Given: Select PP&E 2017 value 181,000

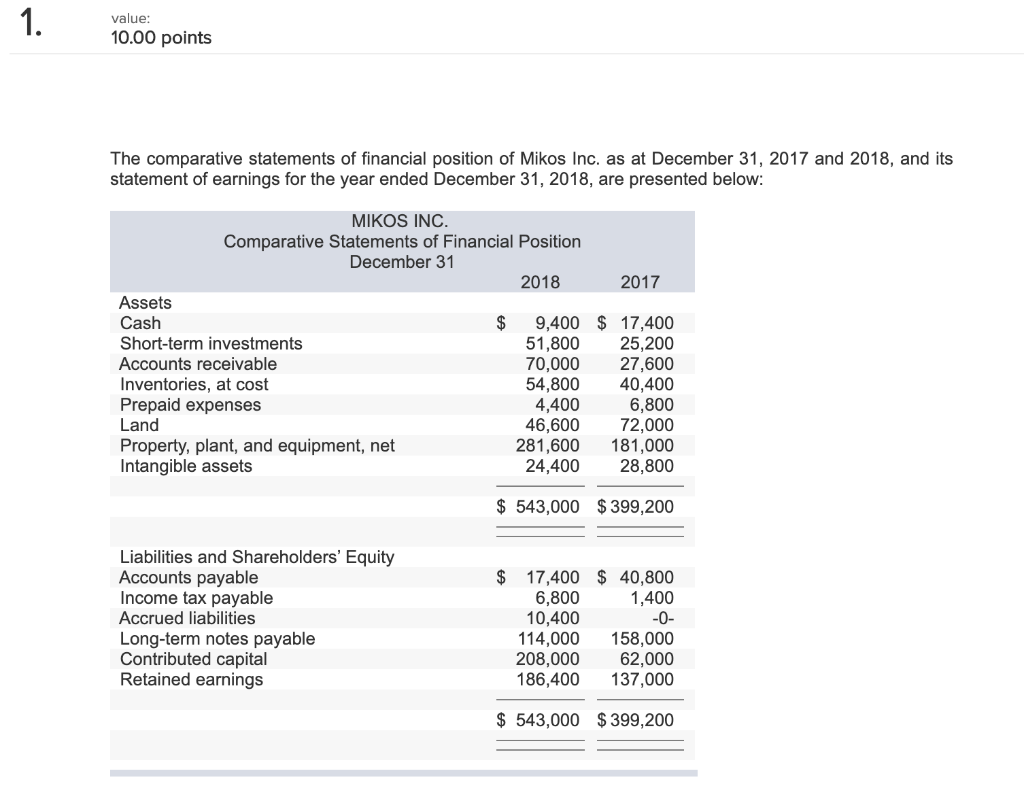Looking at the screenshot, I should click(642, 446).
